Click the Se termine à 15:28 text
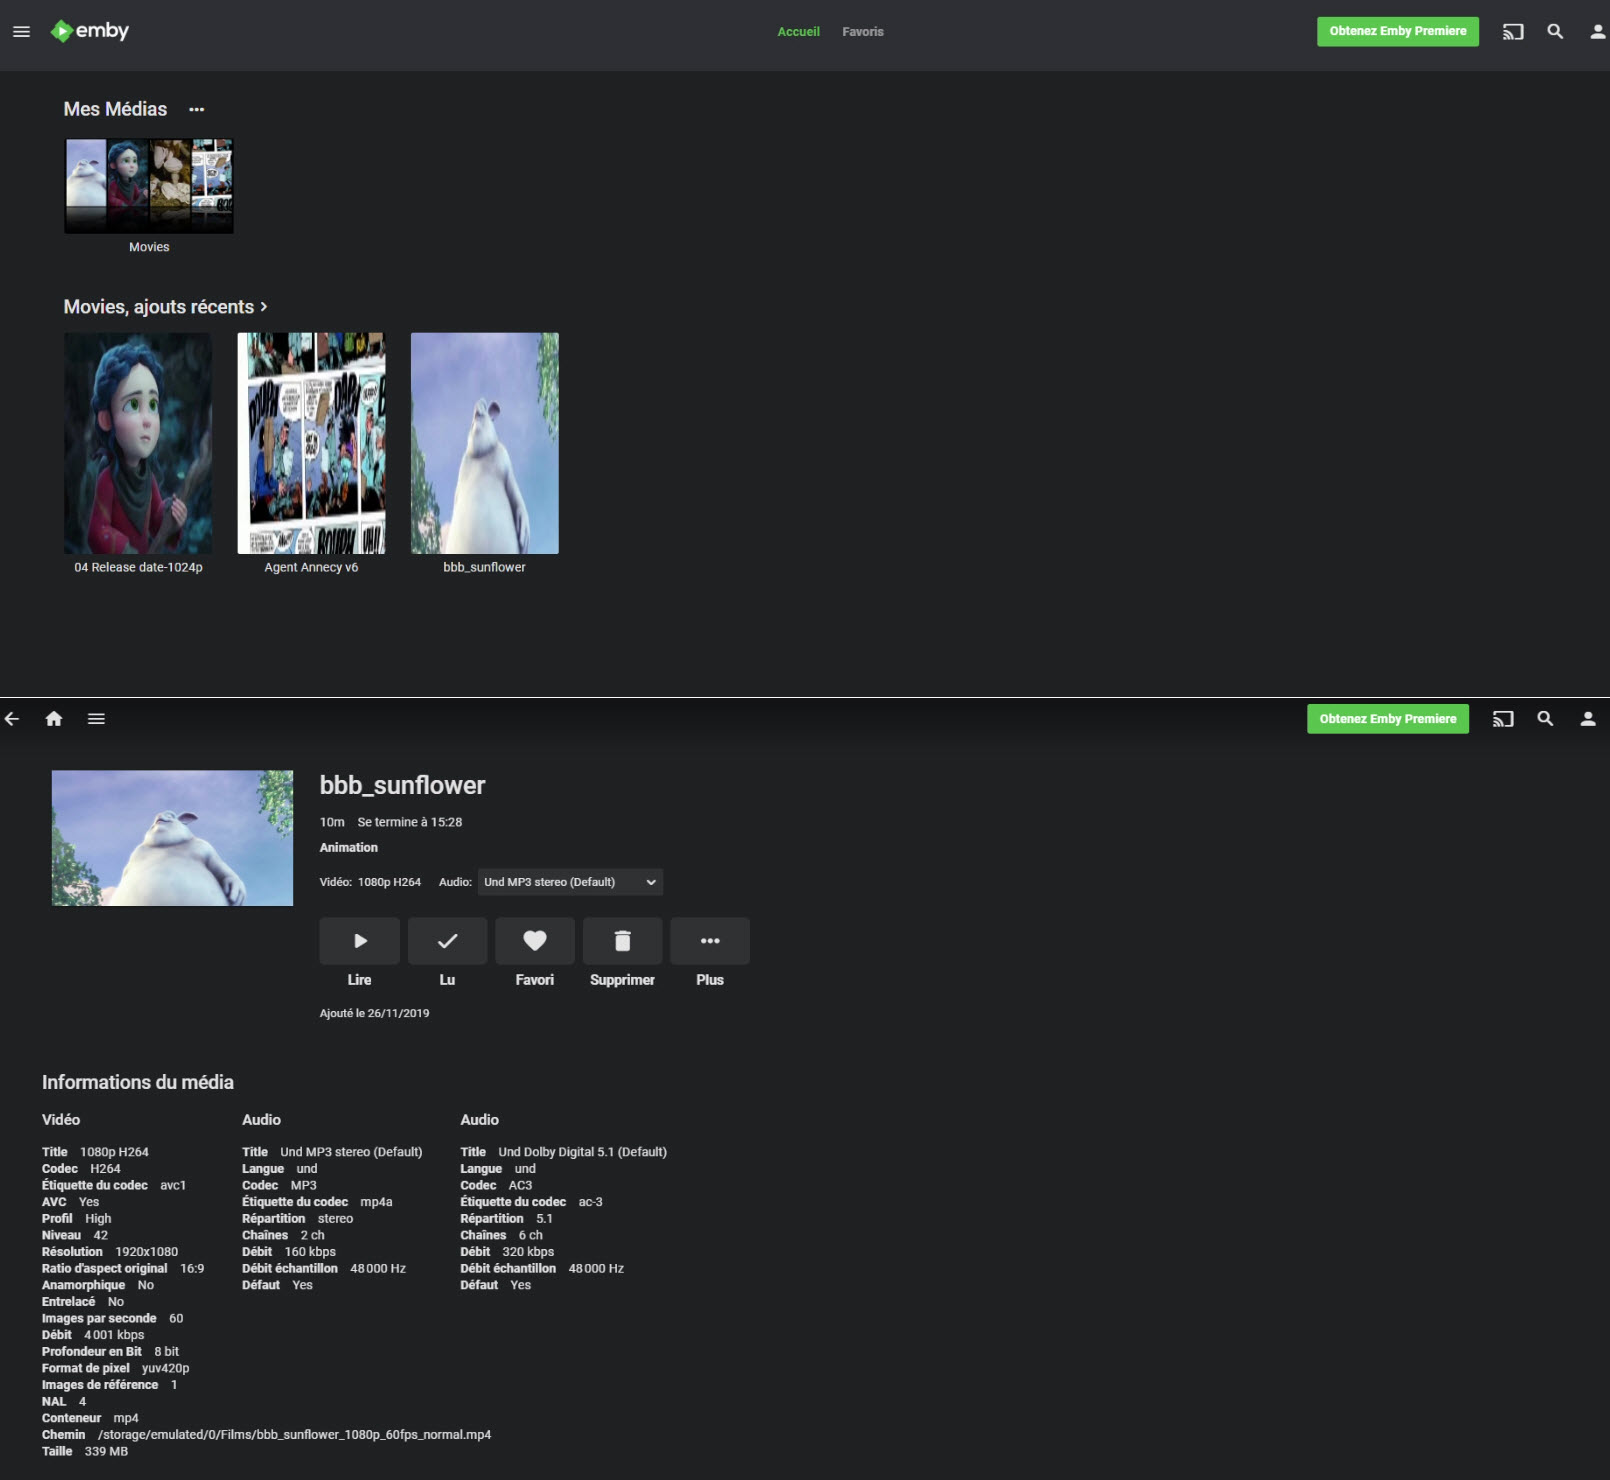 coord(410,822)
